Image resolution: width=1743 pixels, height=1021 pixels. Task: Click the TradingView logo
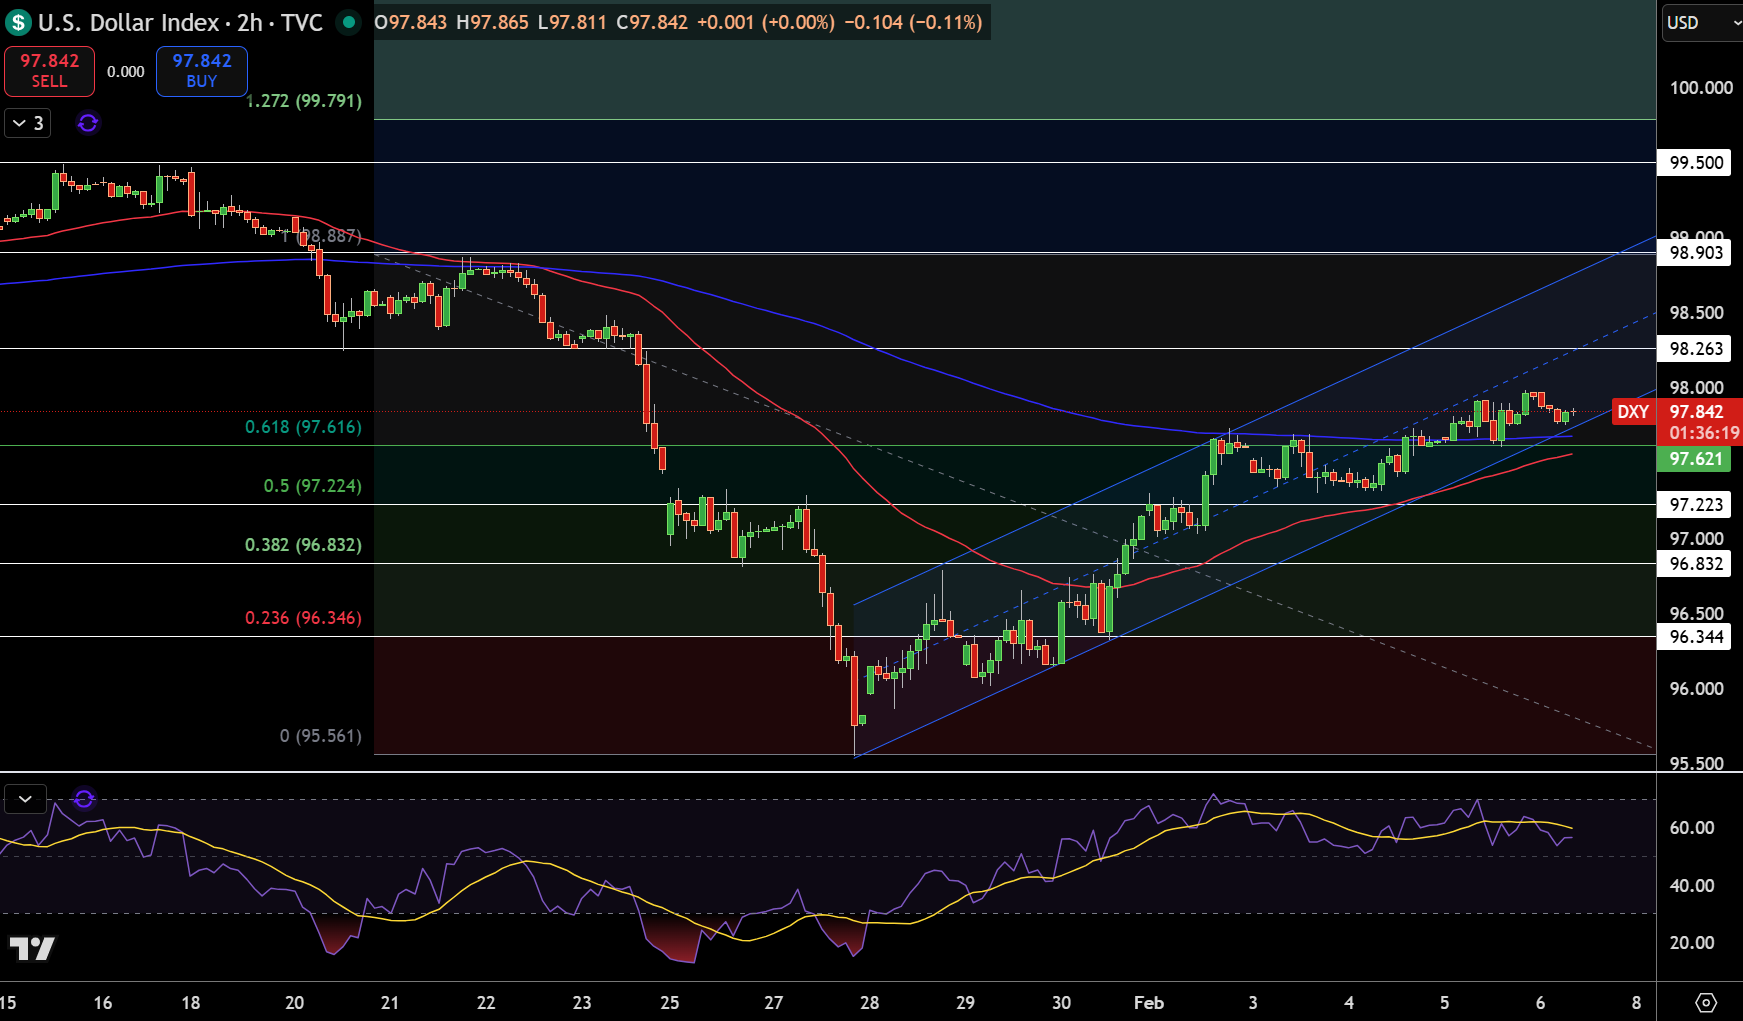click(32, 948)
